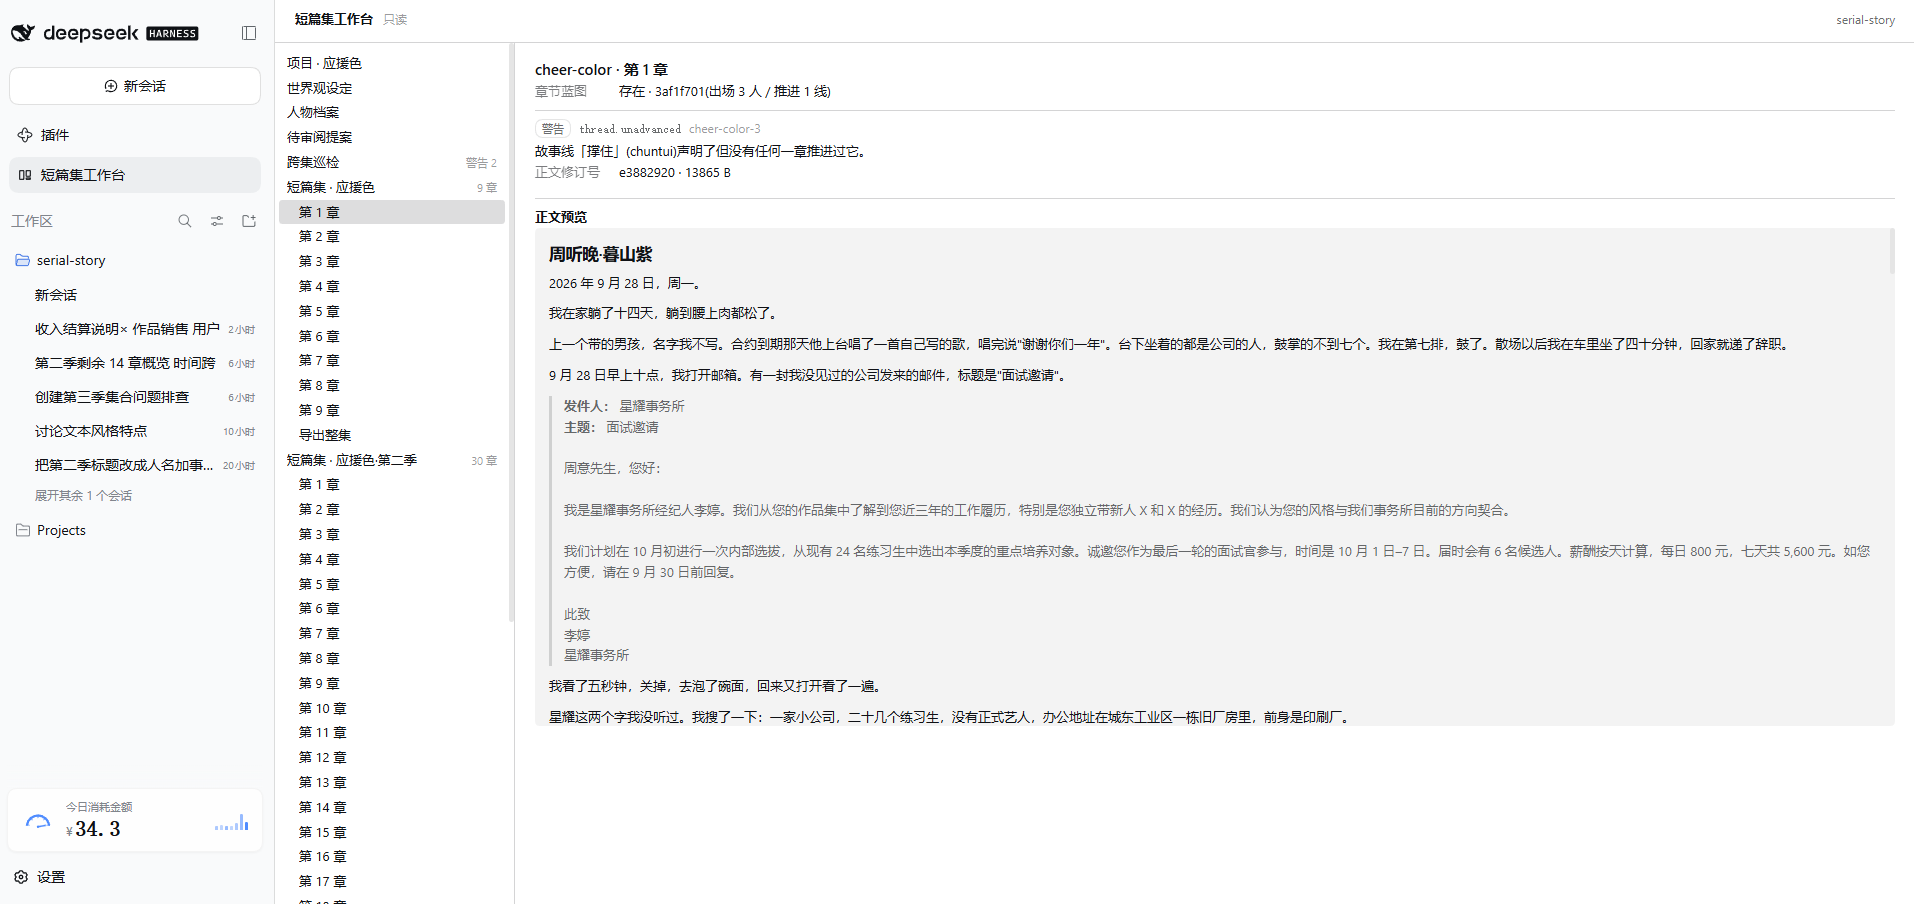
Task: Open 待审阅提案 section
Action: pyautogui.click(x=392, y=137)
